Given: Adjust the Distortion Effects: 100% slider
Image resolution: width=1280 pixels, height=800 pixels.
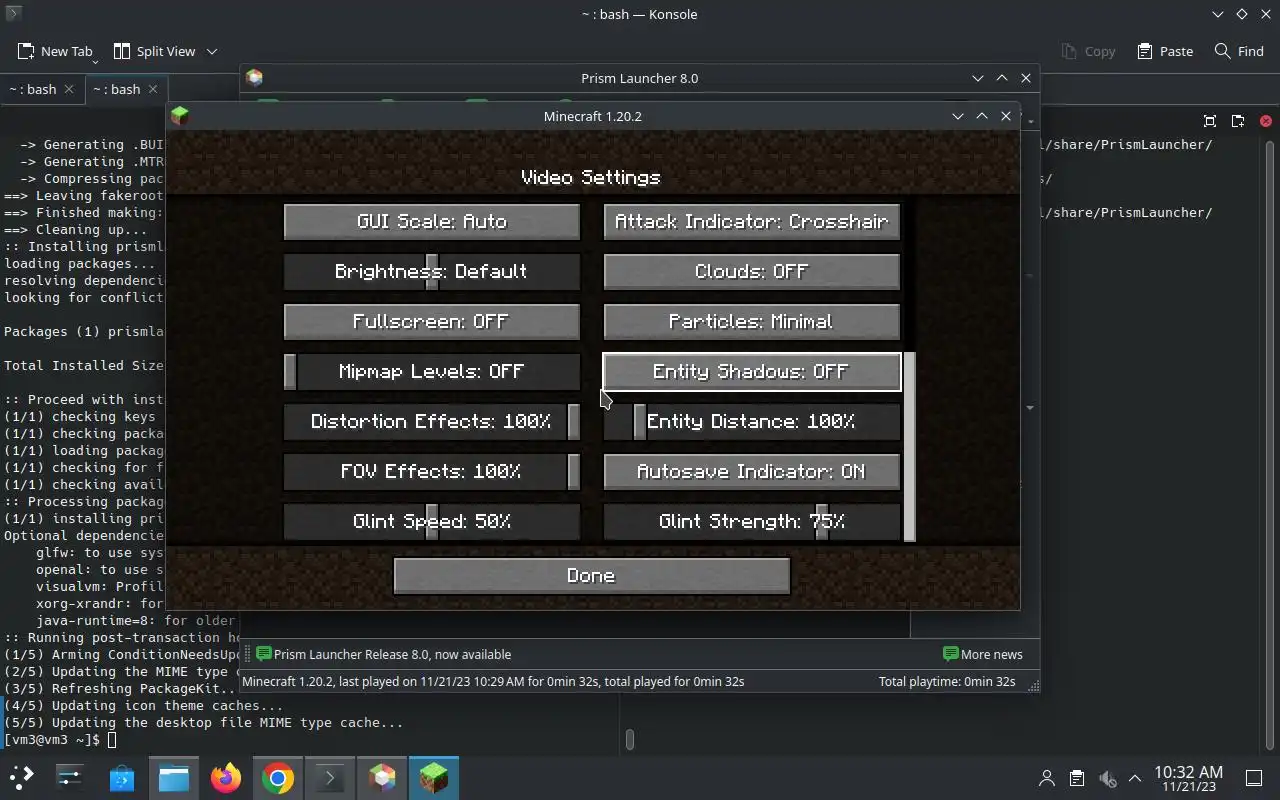Looking at the screenshot, I should [x=432, y=421].
